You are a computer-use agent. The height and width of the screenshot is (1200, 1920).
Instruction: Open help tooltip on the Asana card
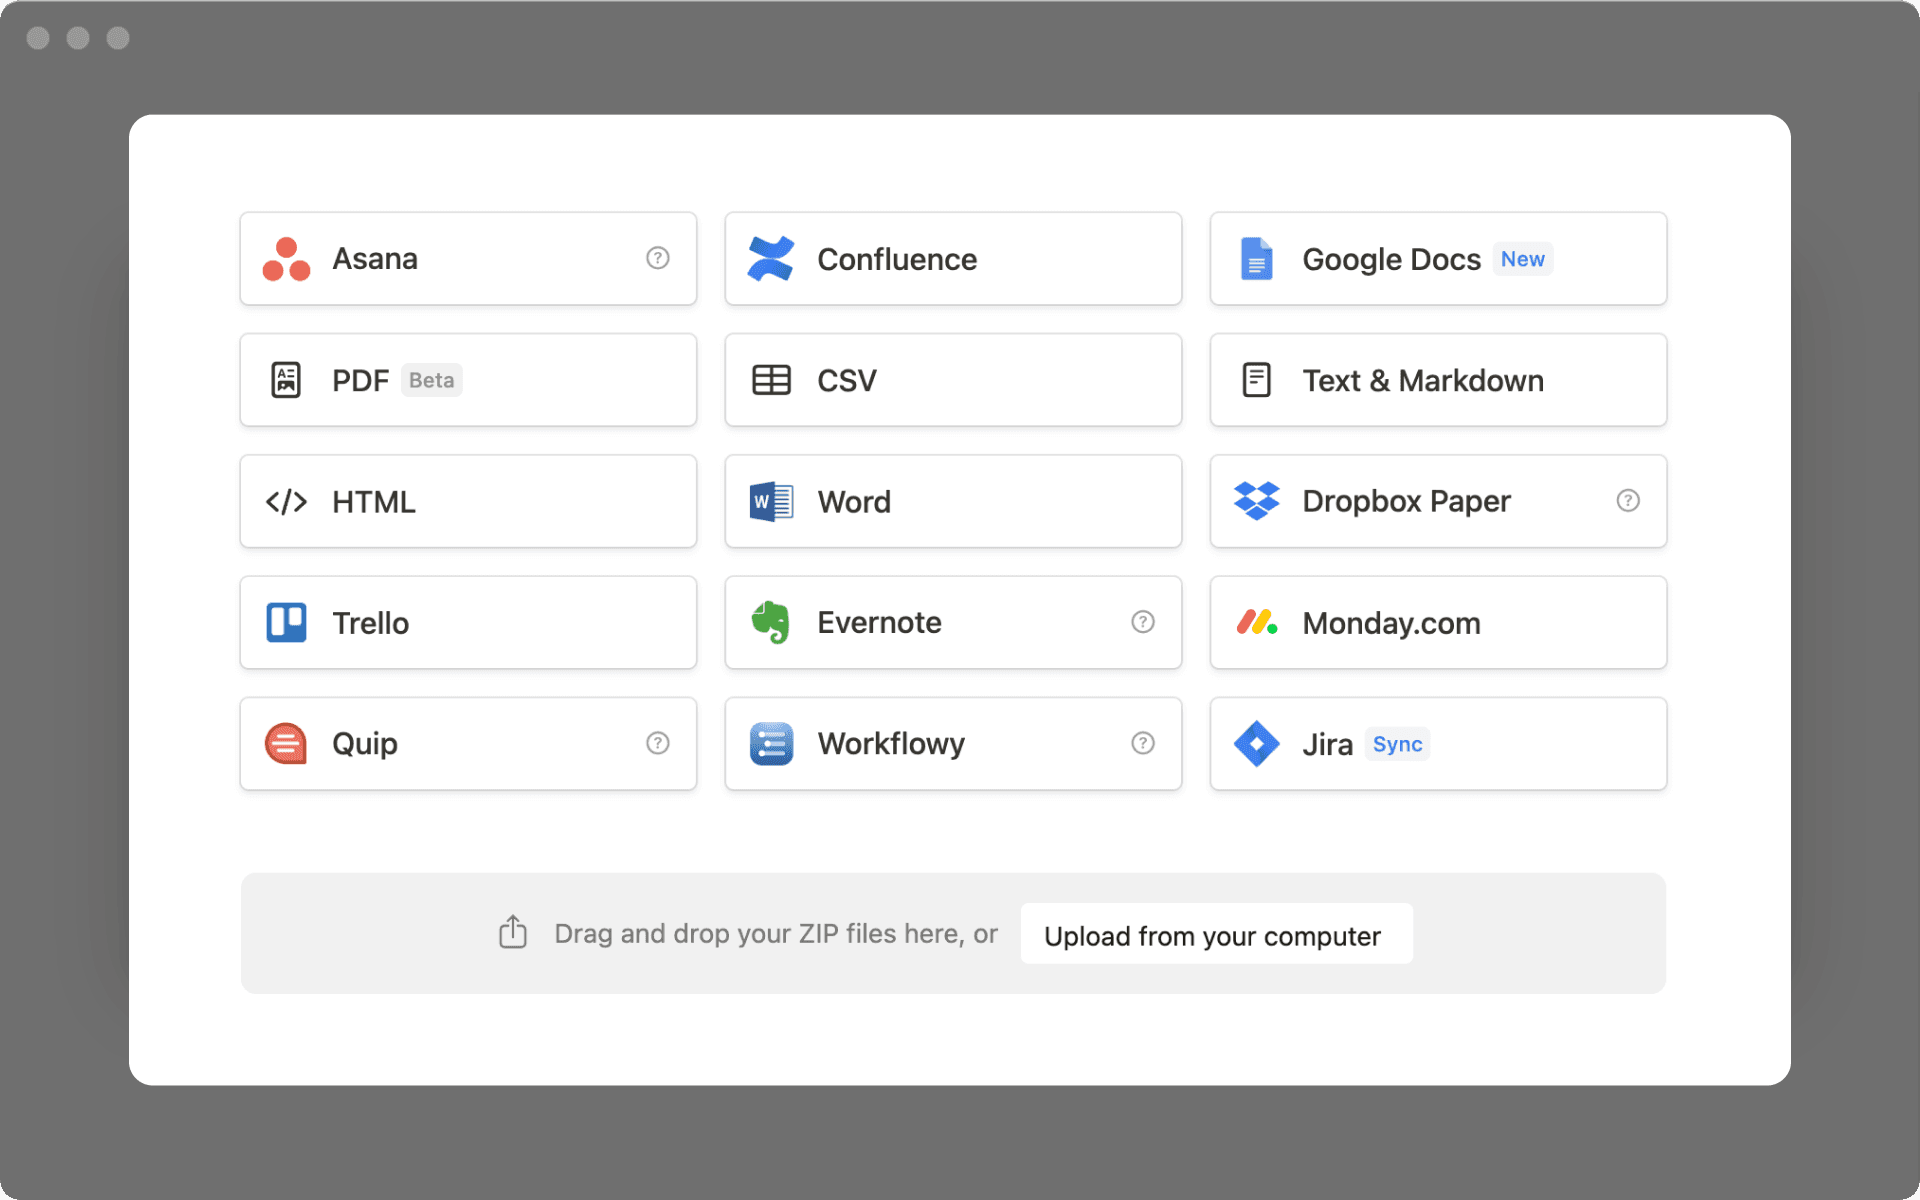[x=657, y=258]
